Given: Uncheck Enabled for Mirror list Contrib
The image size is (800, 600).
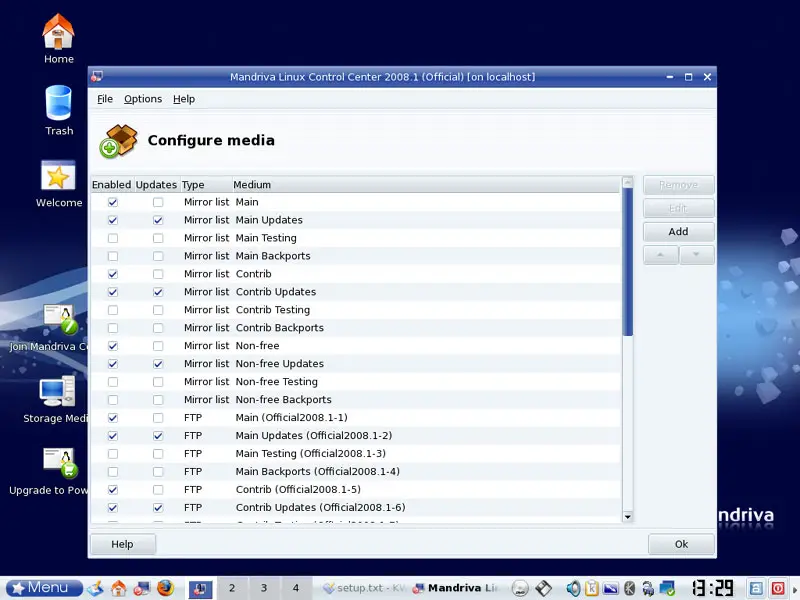Looking at the screenshot, I should [113, 274].
